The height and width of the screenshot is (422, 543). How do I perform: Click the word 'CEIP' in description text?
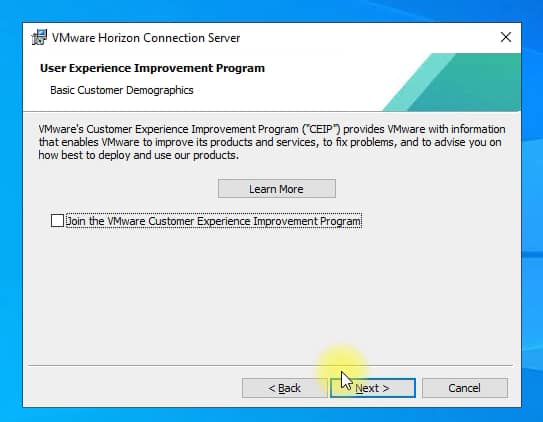coord(320,129)
